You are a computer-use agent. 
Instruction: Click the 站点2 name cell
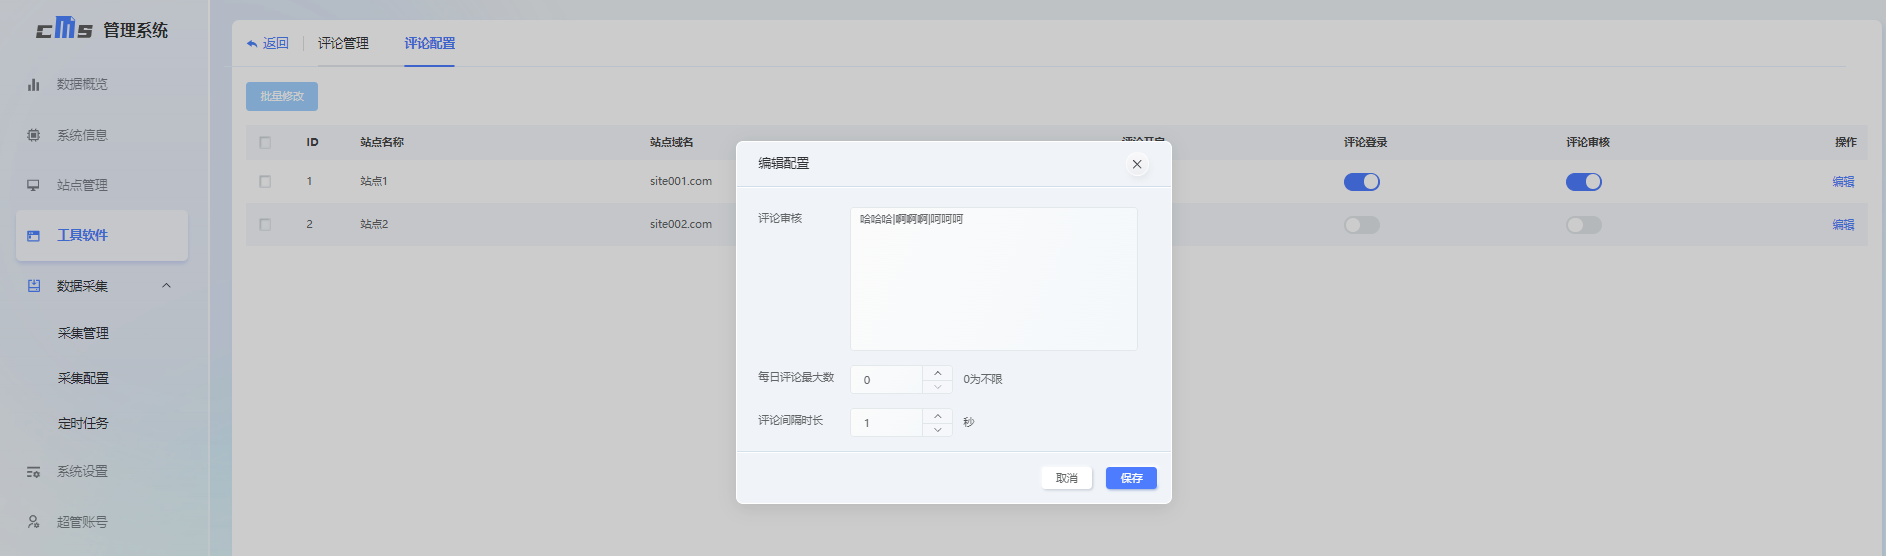pyautogui.click(x=374, y=224)
